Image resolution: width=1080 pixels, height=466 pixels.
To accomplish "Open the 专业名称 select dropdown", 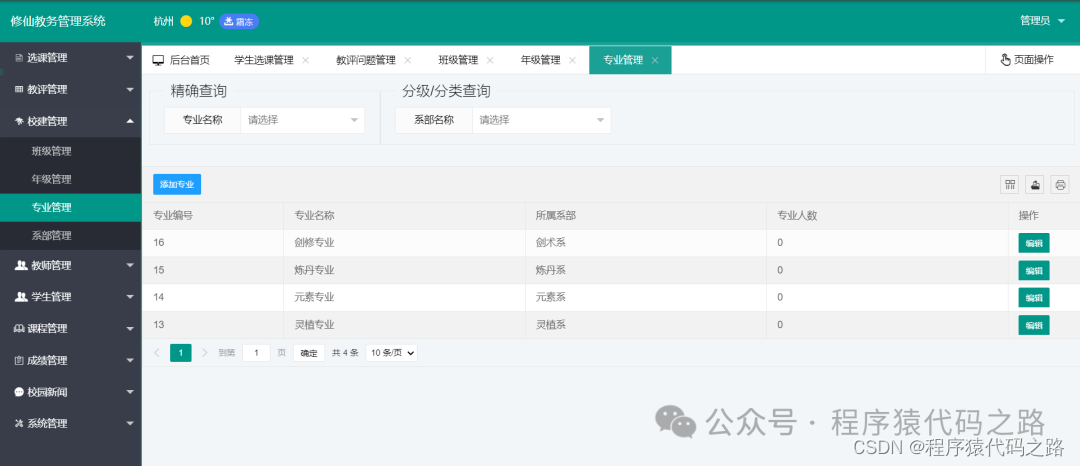I will coord(302,120).
